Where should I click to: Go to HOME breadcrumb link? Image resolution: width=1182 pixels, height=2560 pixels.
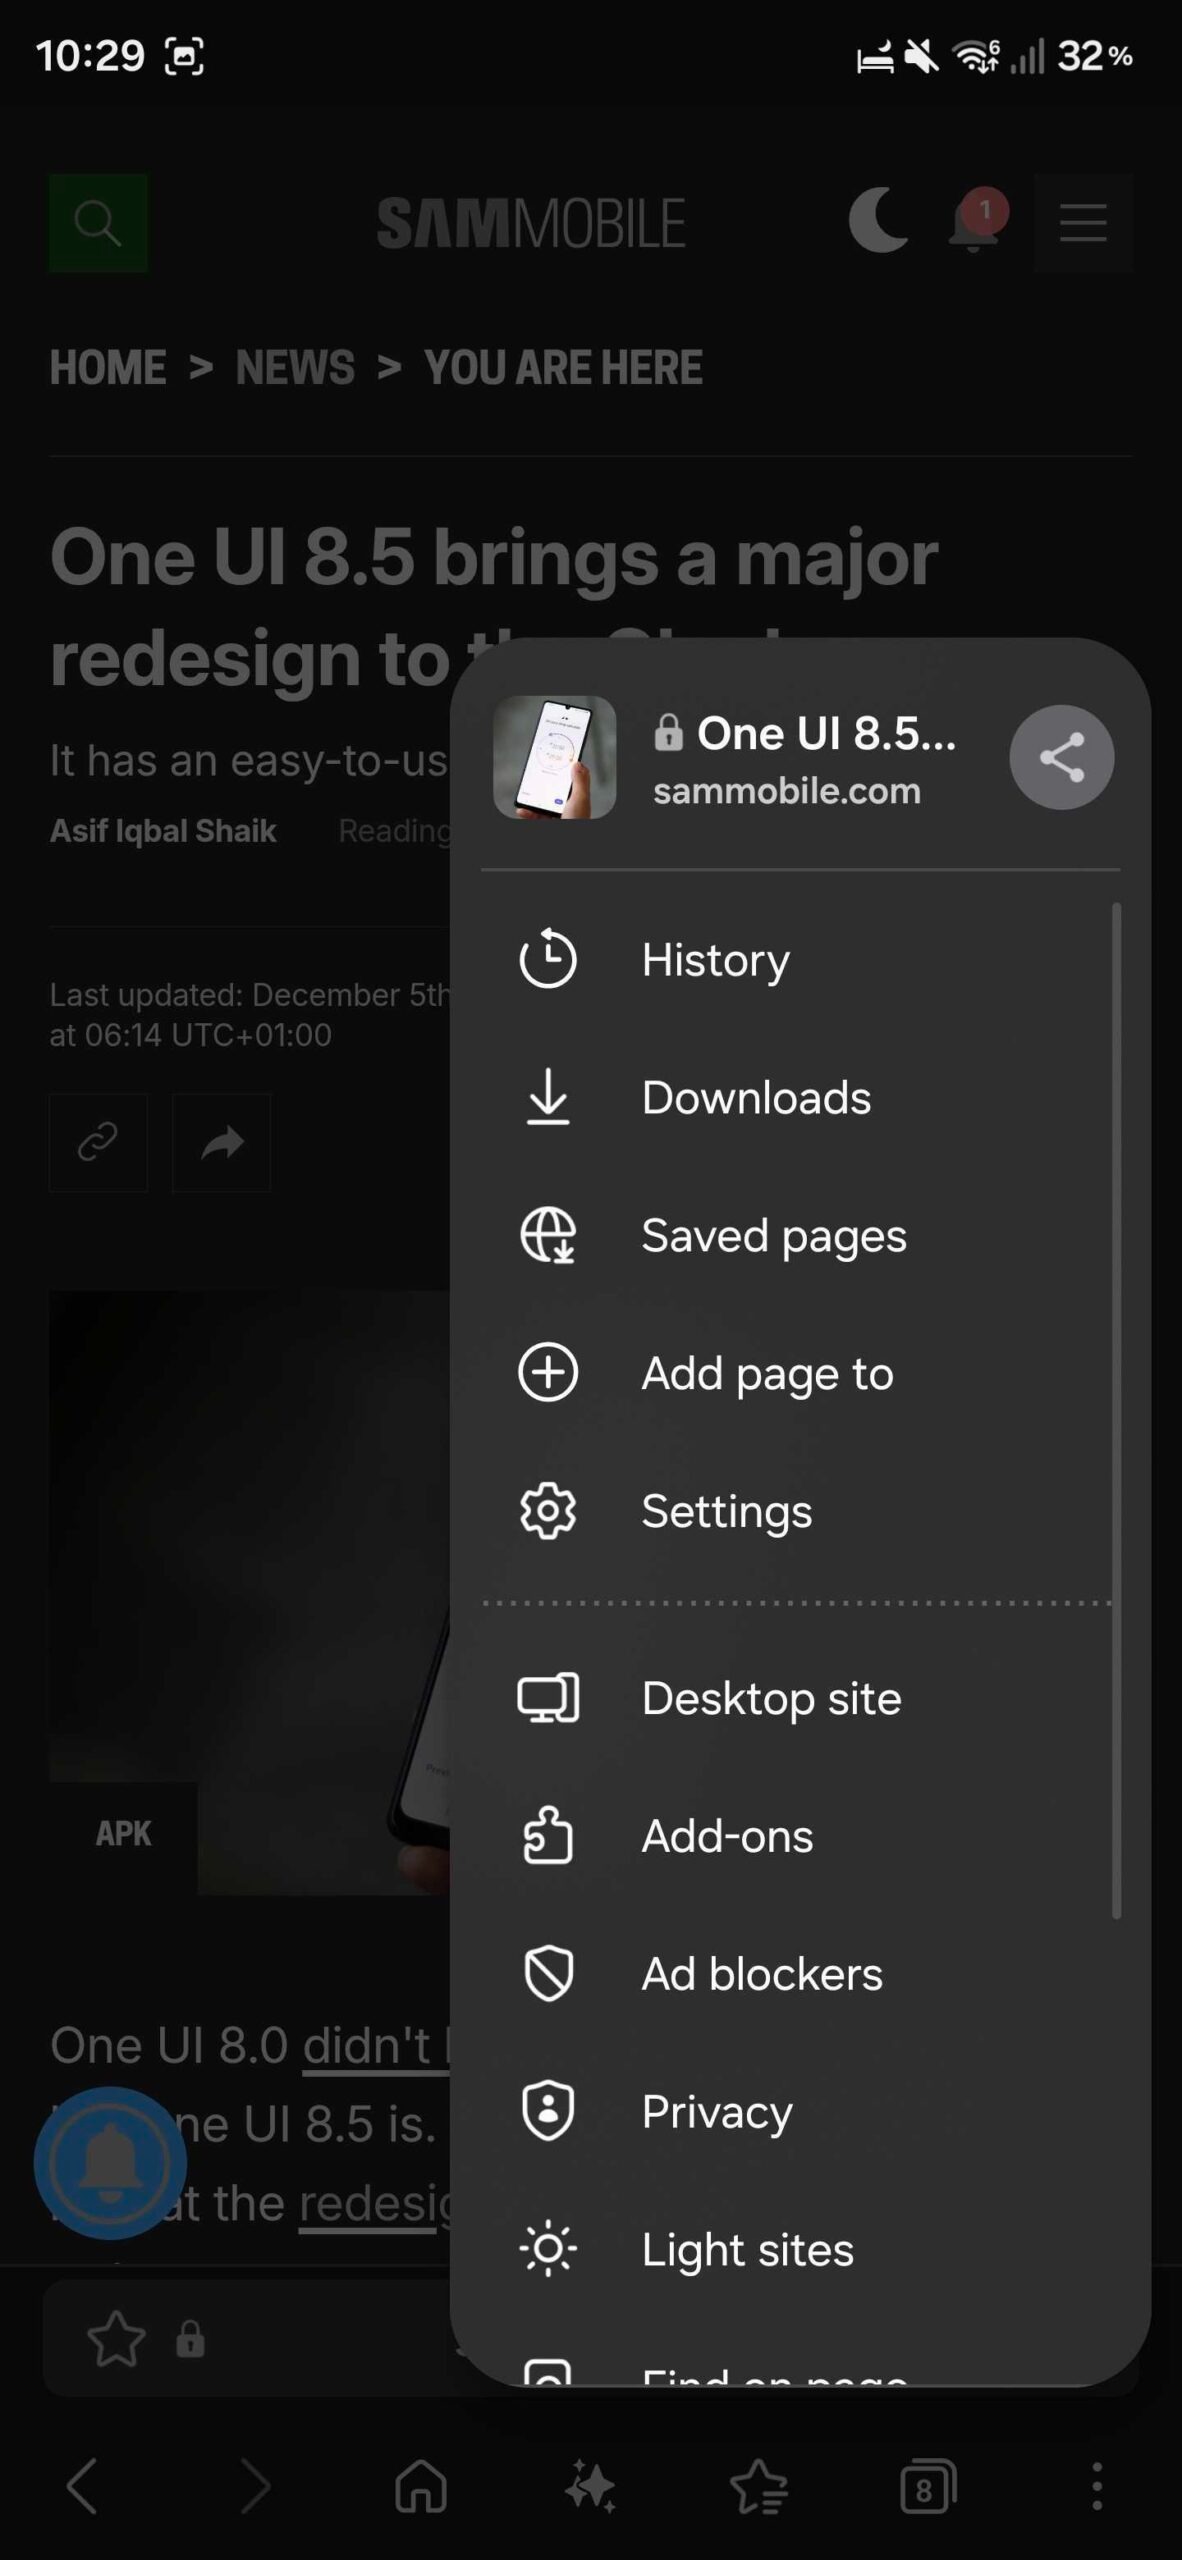(x=108, y=367)
